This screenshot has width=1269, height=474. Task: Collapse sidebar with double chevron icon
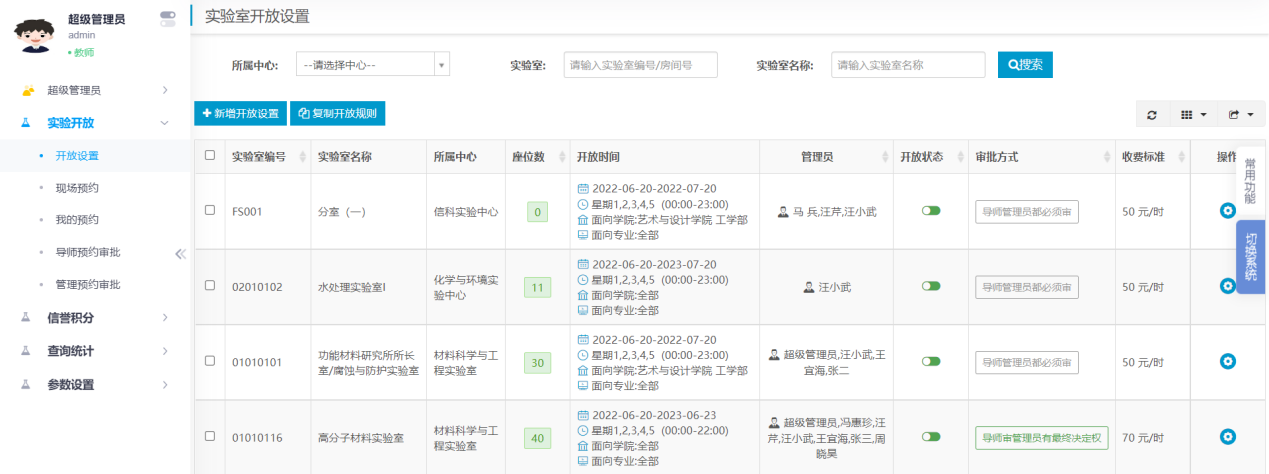(x=180, y=253)
